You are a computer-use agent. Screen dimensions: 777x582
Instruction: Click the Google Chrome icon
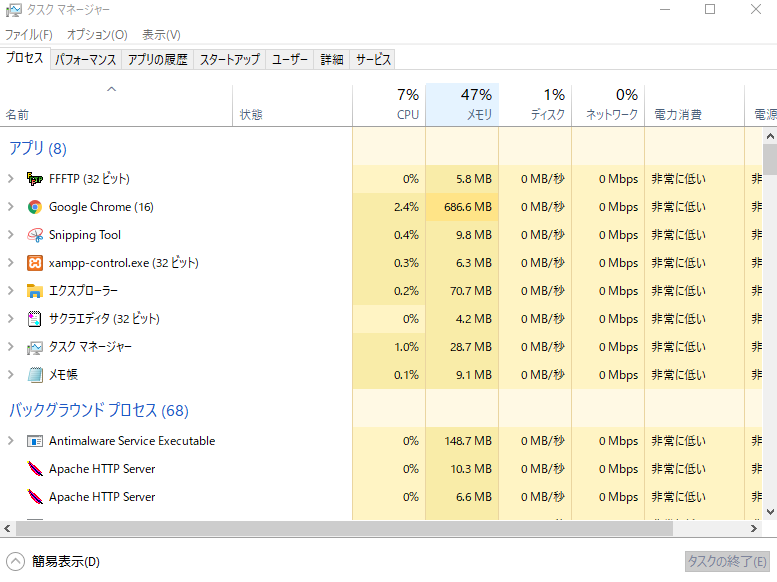[x=35, y=207]
